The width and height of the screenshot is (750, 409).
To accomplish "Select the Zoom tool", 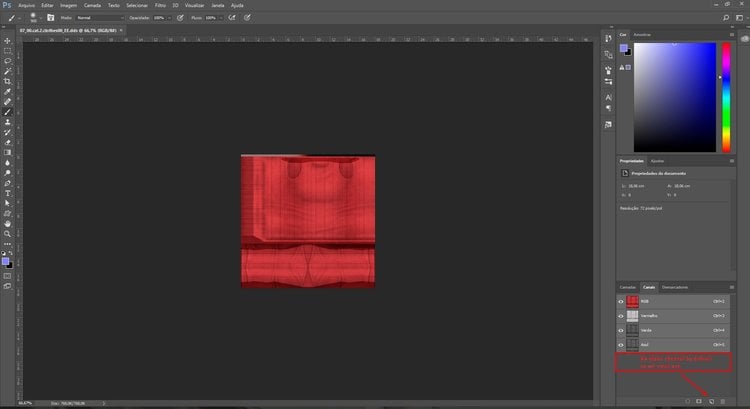I will click(x=7, y=234).
